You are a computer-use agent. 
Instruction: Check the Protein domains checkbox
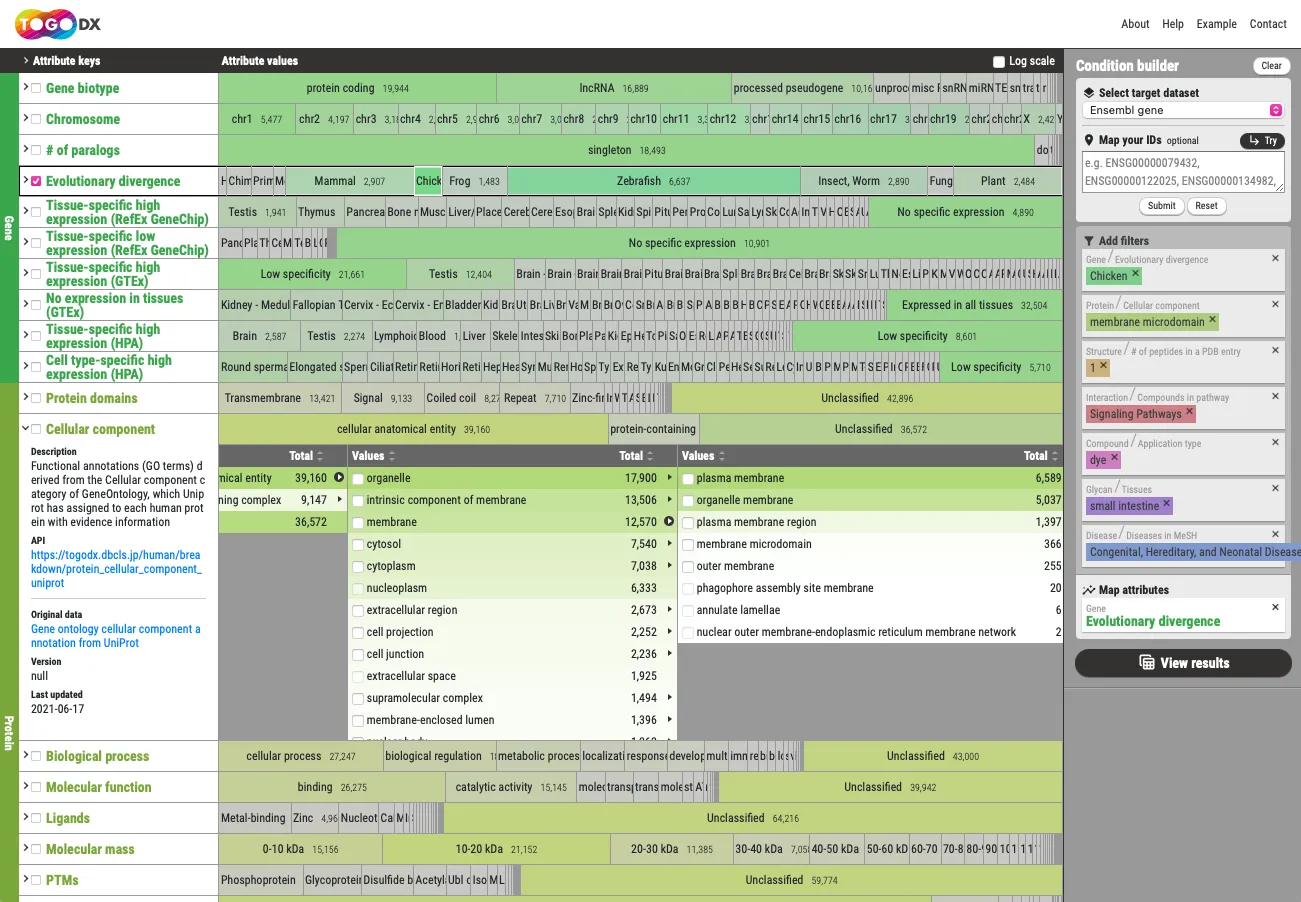tap(37, 398)
